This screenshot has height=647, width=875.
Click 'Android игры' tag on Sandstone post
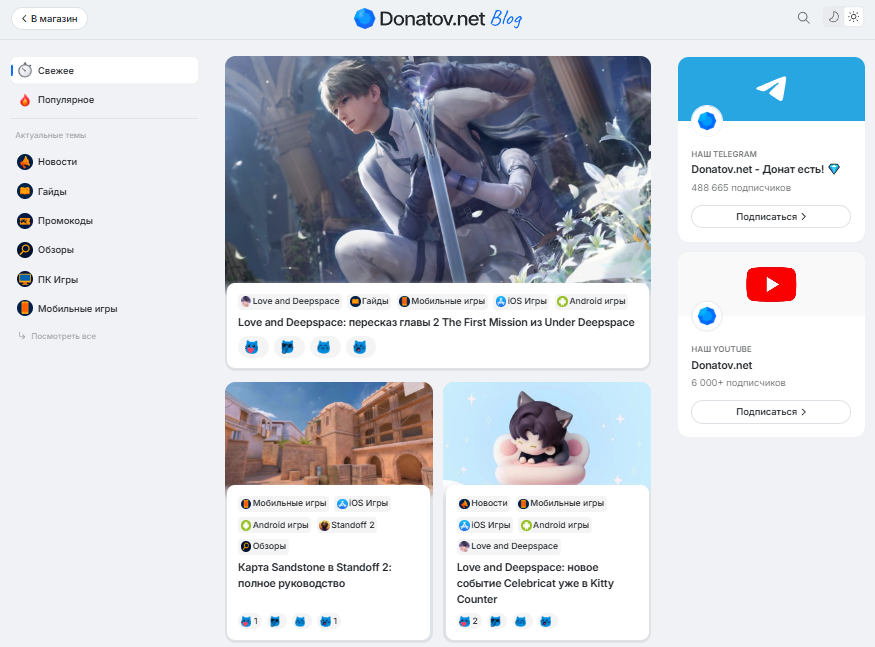[275, 525]
